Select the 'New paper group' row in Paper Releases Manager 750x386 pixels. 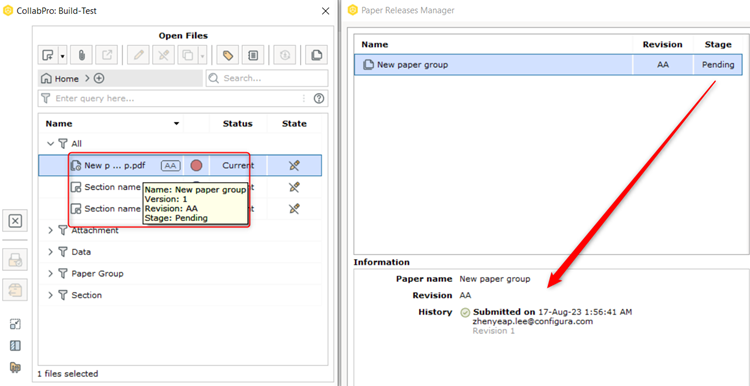point(549,65)
